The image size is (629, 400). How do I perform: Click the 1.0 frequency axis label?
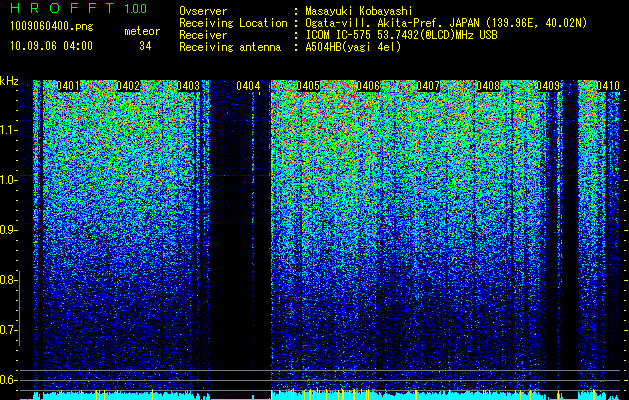coord(8,180)
